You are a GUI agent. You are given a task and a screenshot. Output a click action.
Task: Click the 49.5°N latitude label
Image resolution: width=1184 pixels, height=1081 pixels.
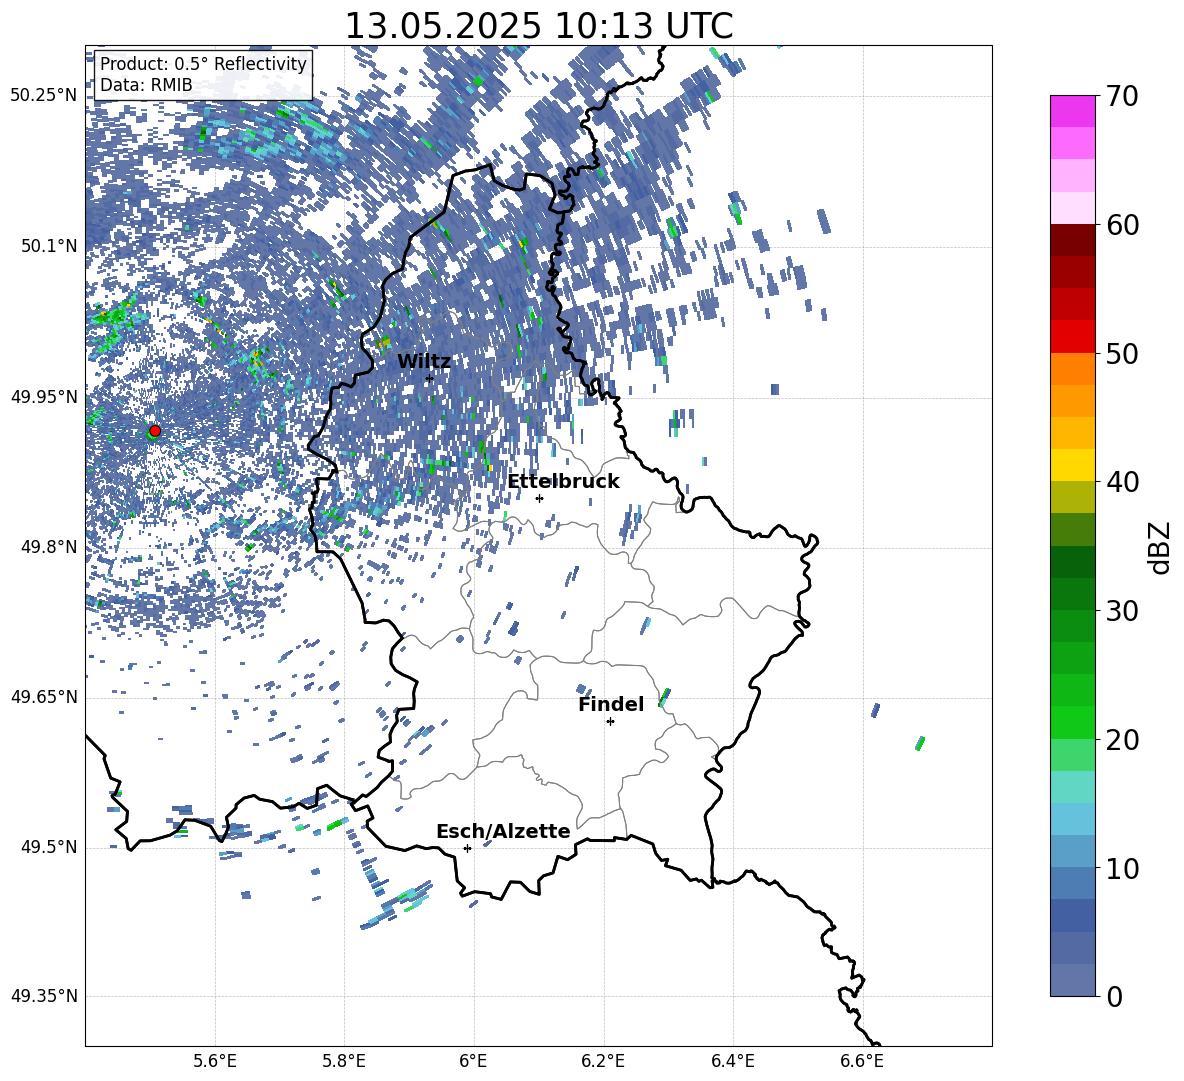point(50,847)
